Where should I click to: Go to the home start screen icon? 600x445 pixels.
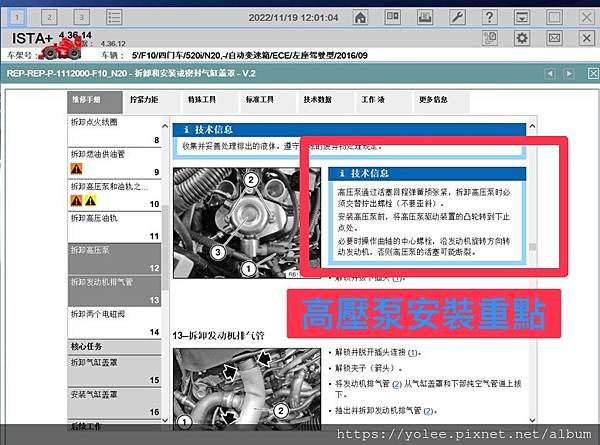click(x=360, y=17)
